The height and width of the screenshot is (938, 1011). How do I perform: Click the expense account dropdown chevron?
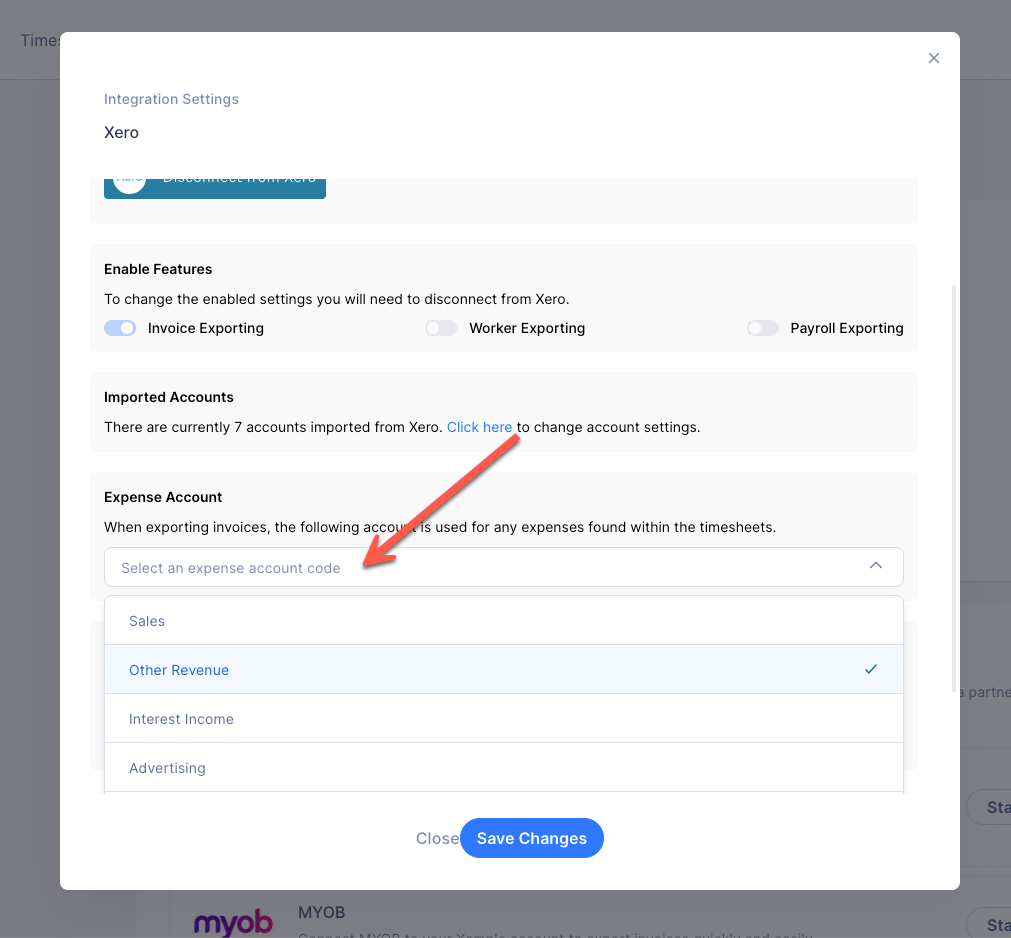(876, 566)
